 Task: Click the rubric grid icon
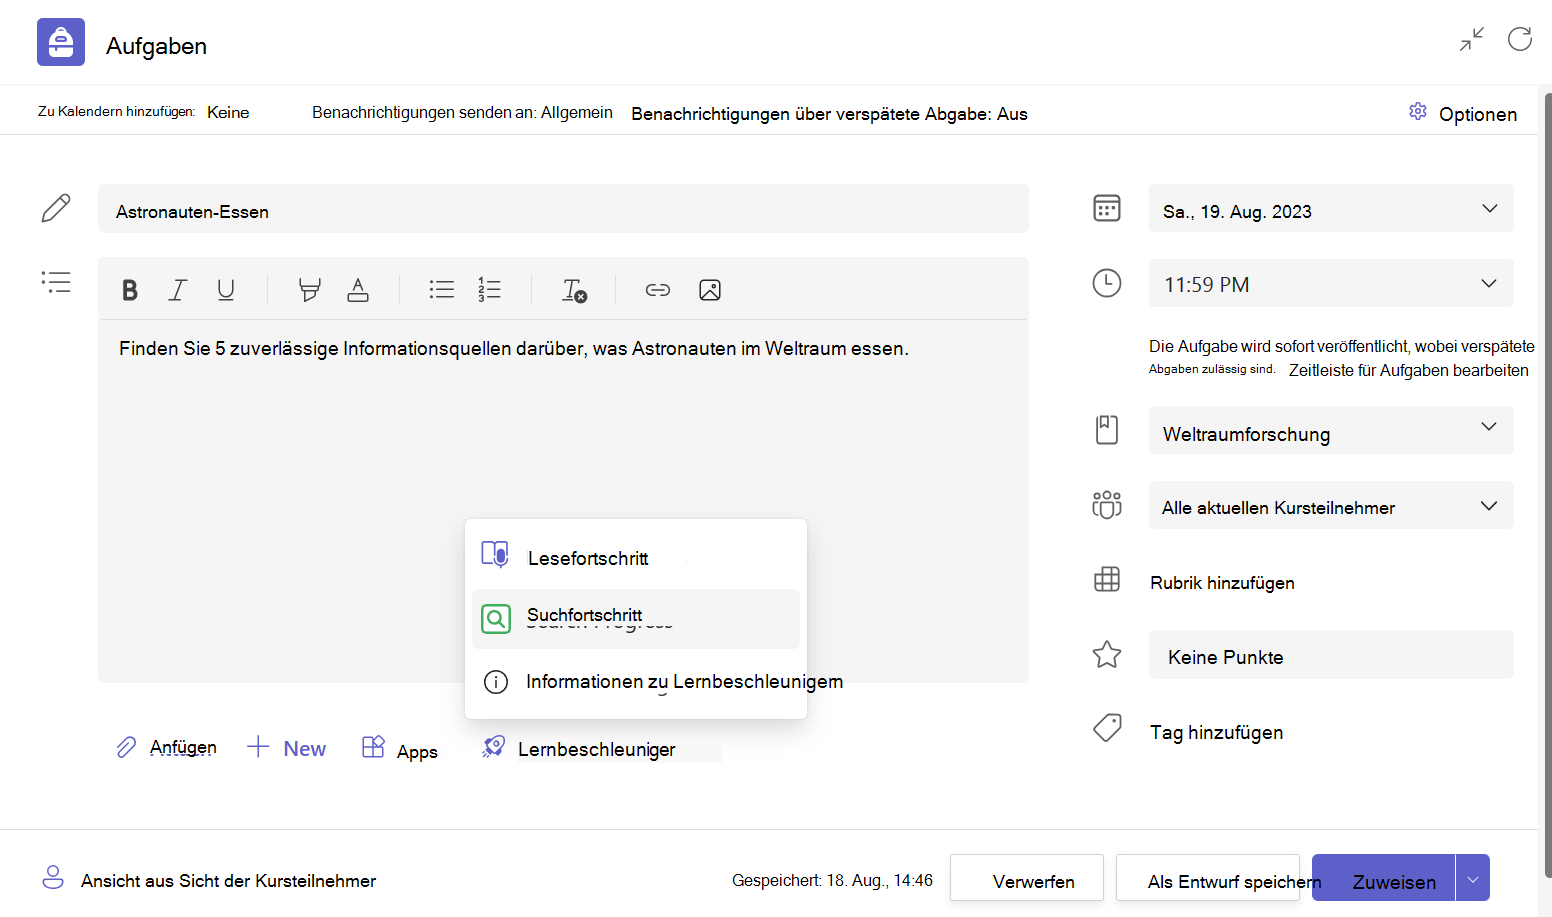(x=1107, y=580)
